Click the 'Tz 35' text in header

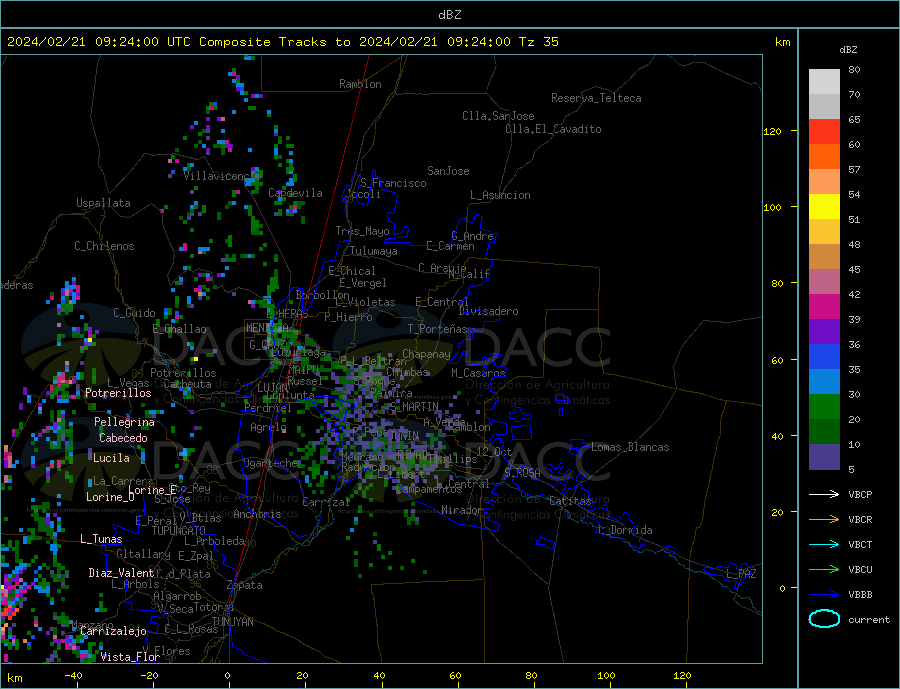(538, 42)
